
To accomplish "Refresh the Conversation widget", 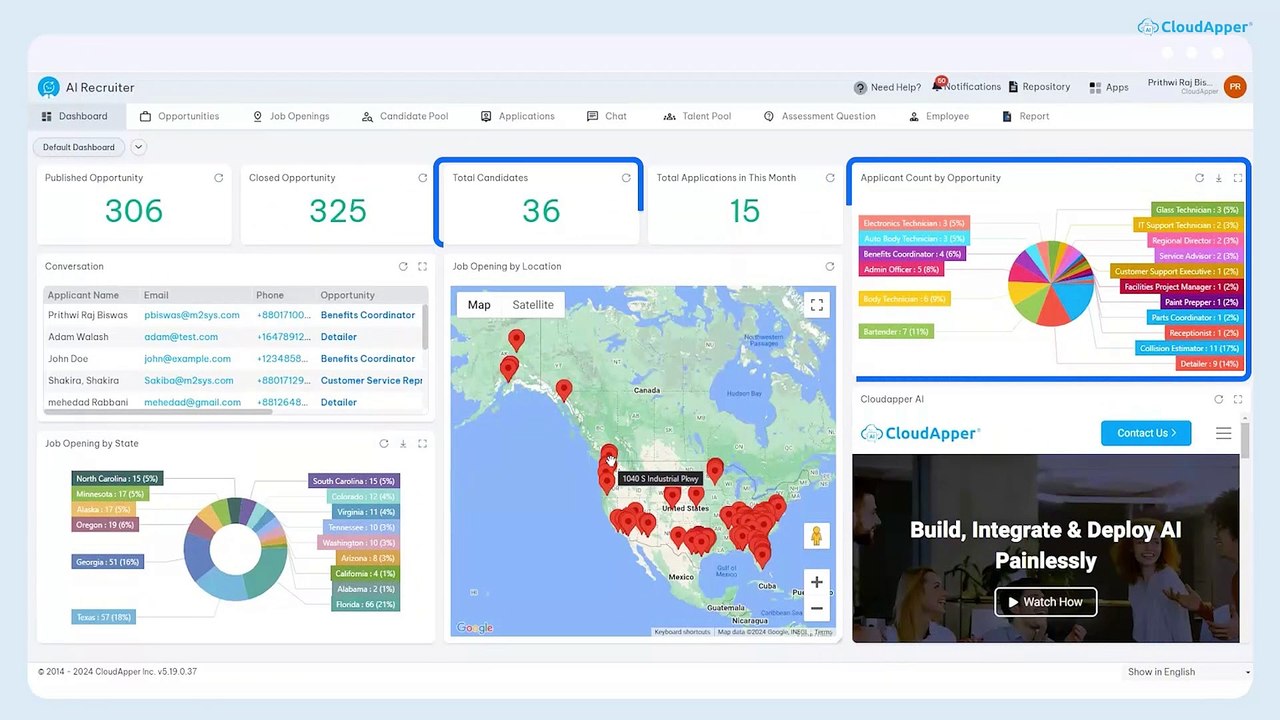I will 403,267.
